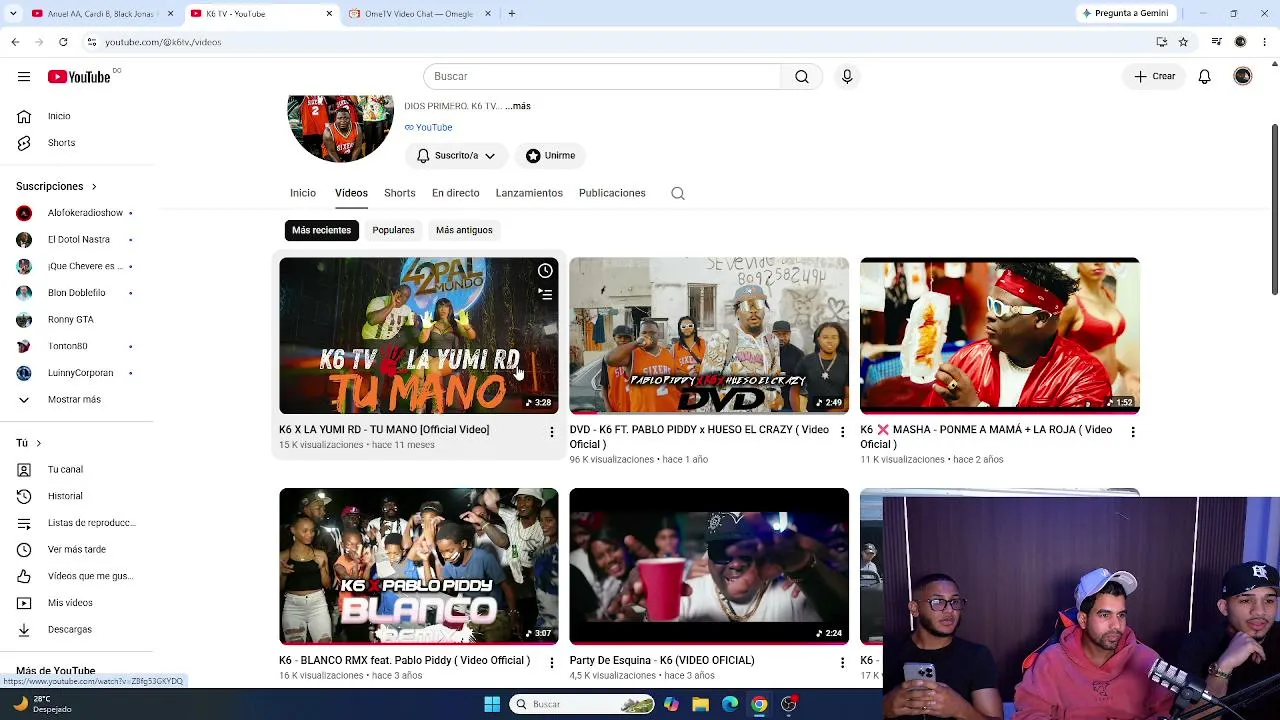
Task: Open the Chrome media controls icon
Action: [x=1216, y=42]
